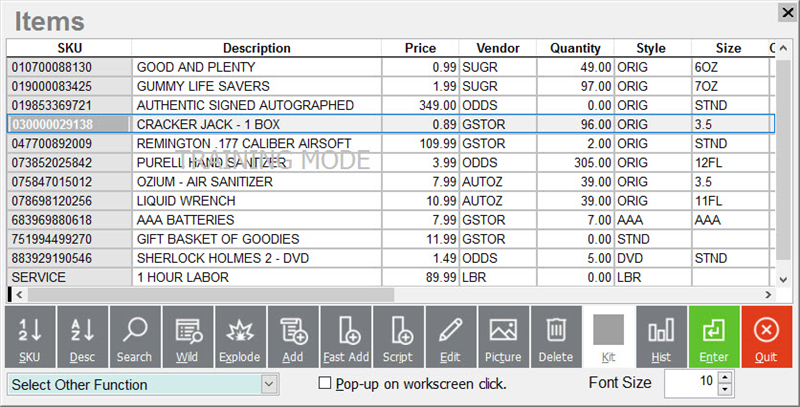Click the Style column header
The width and height of the screenshot is (800, 407).
tap(651, 48)
